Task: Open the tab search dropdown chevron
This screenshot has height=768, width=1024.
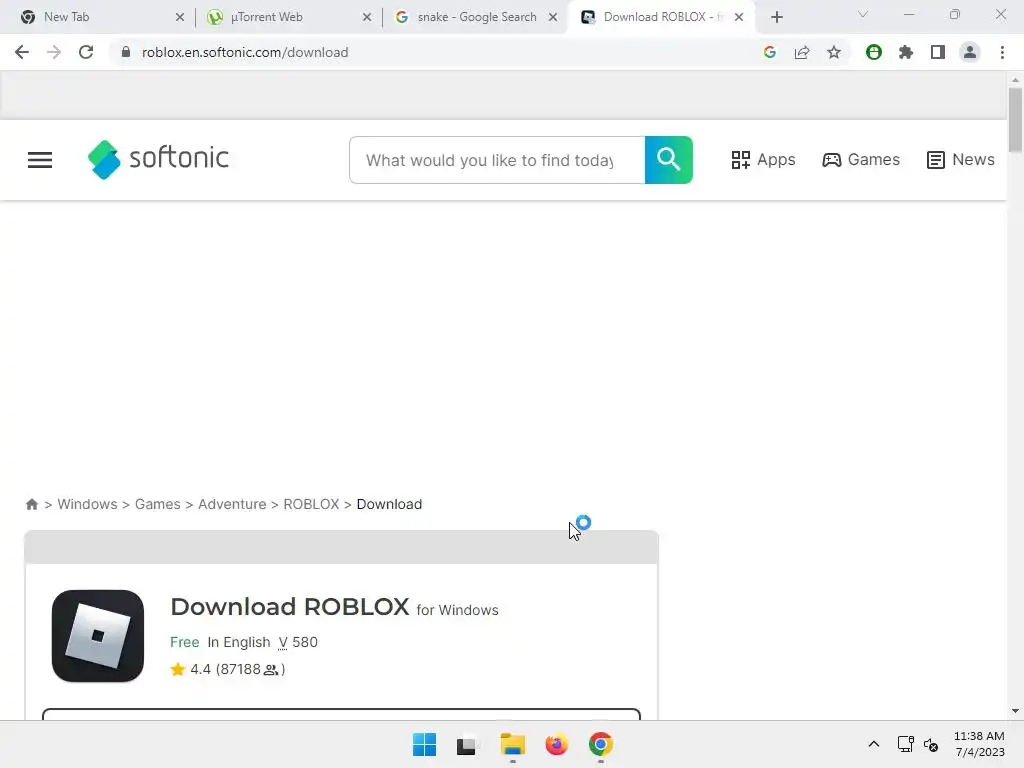Action: pos(863,14)
